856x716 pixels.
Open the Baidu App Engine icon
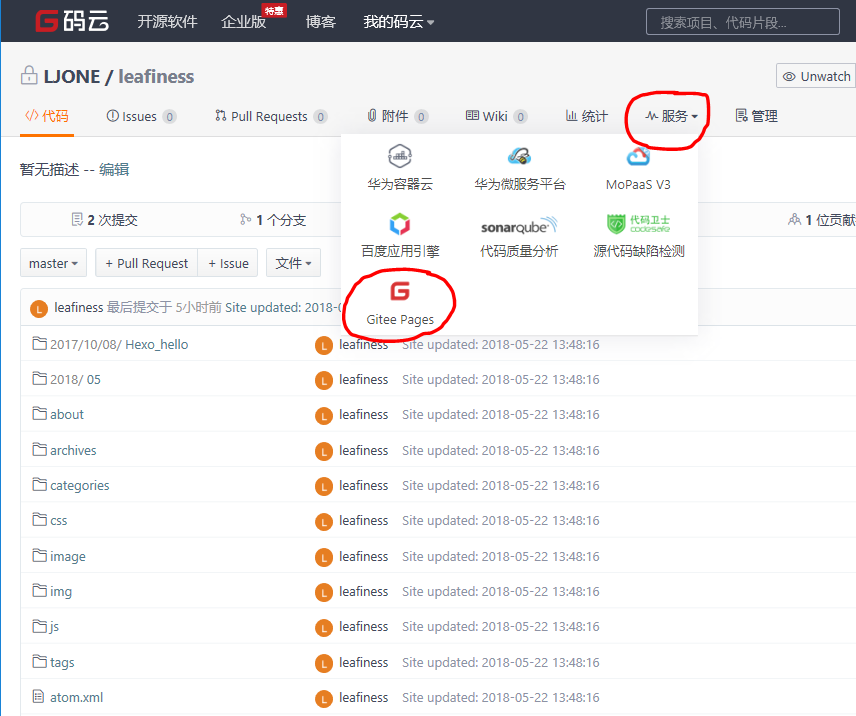400,224
